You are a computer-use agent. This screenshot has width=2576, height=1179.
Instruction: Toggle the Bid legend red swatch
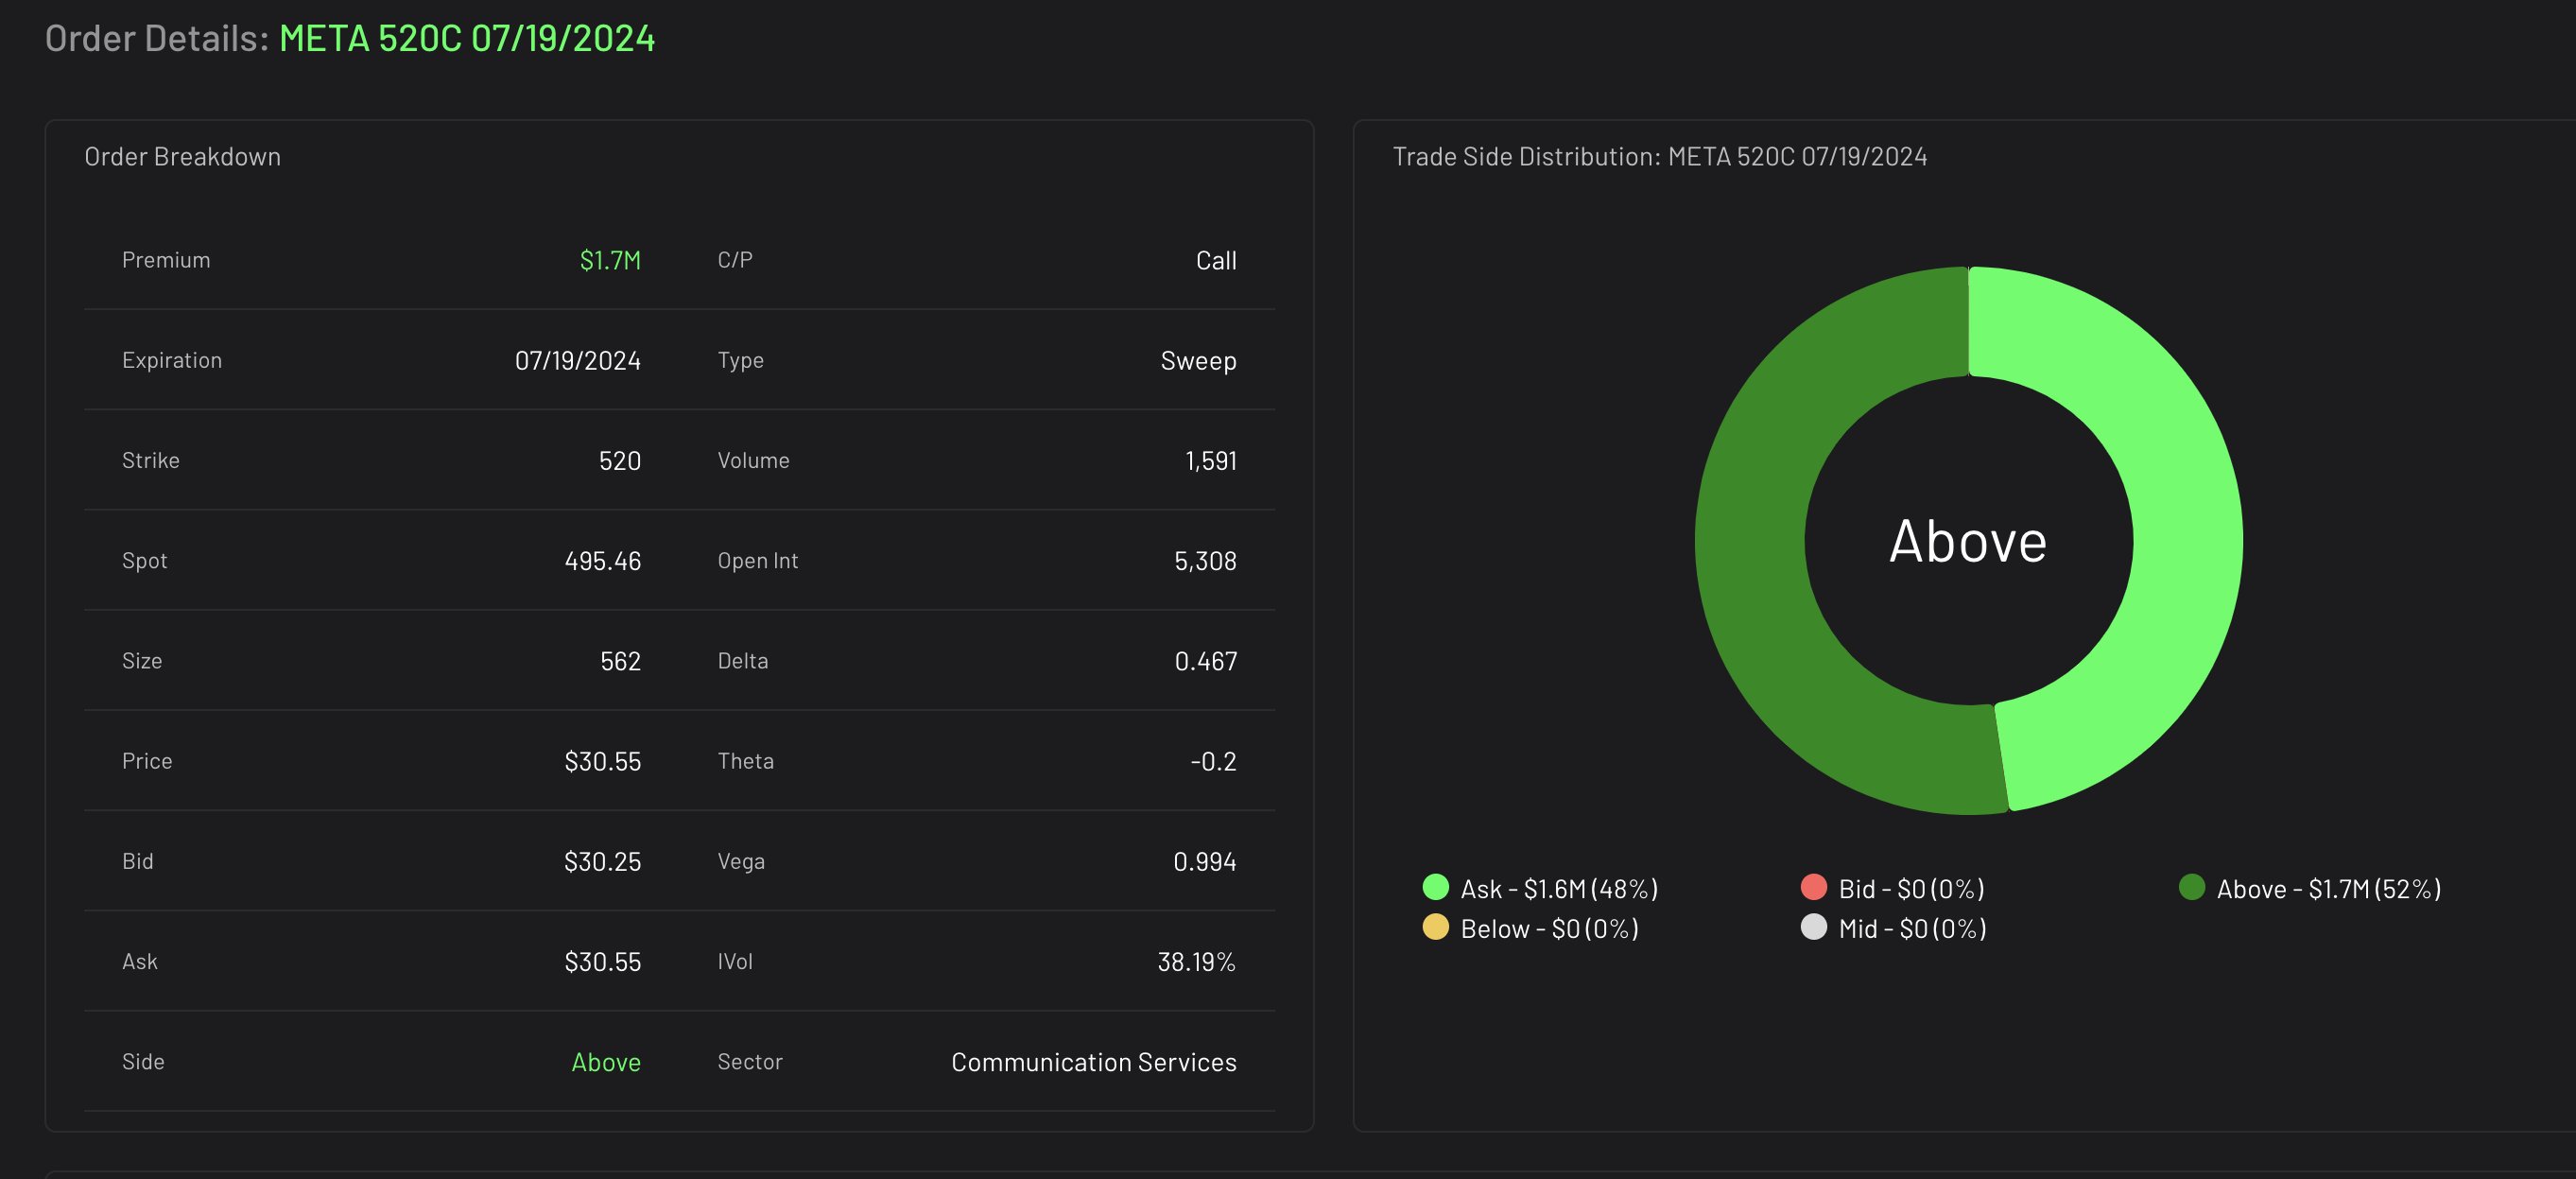(1813, 887)
